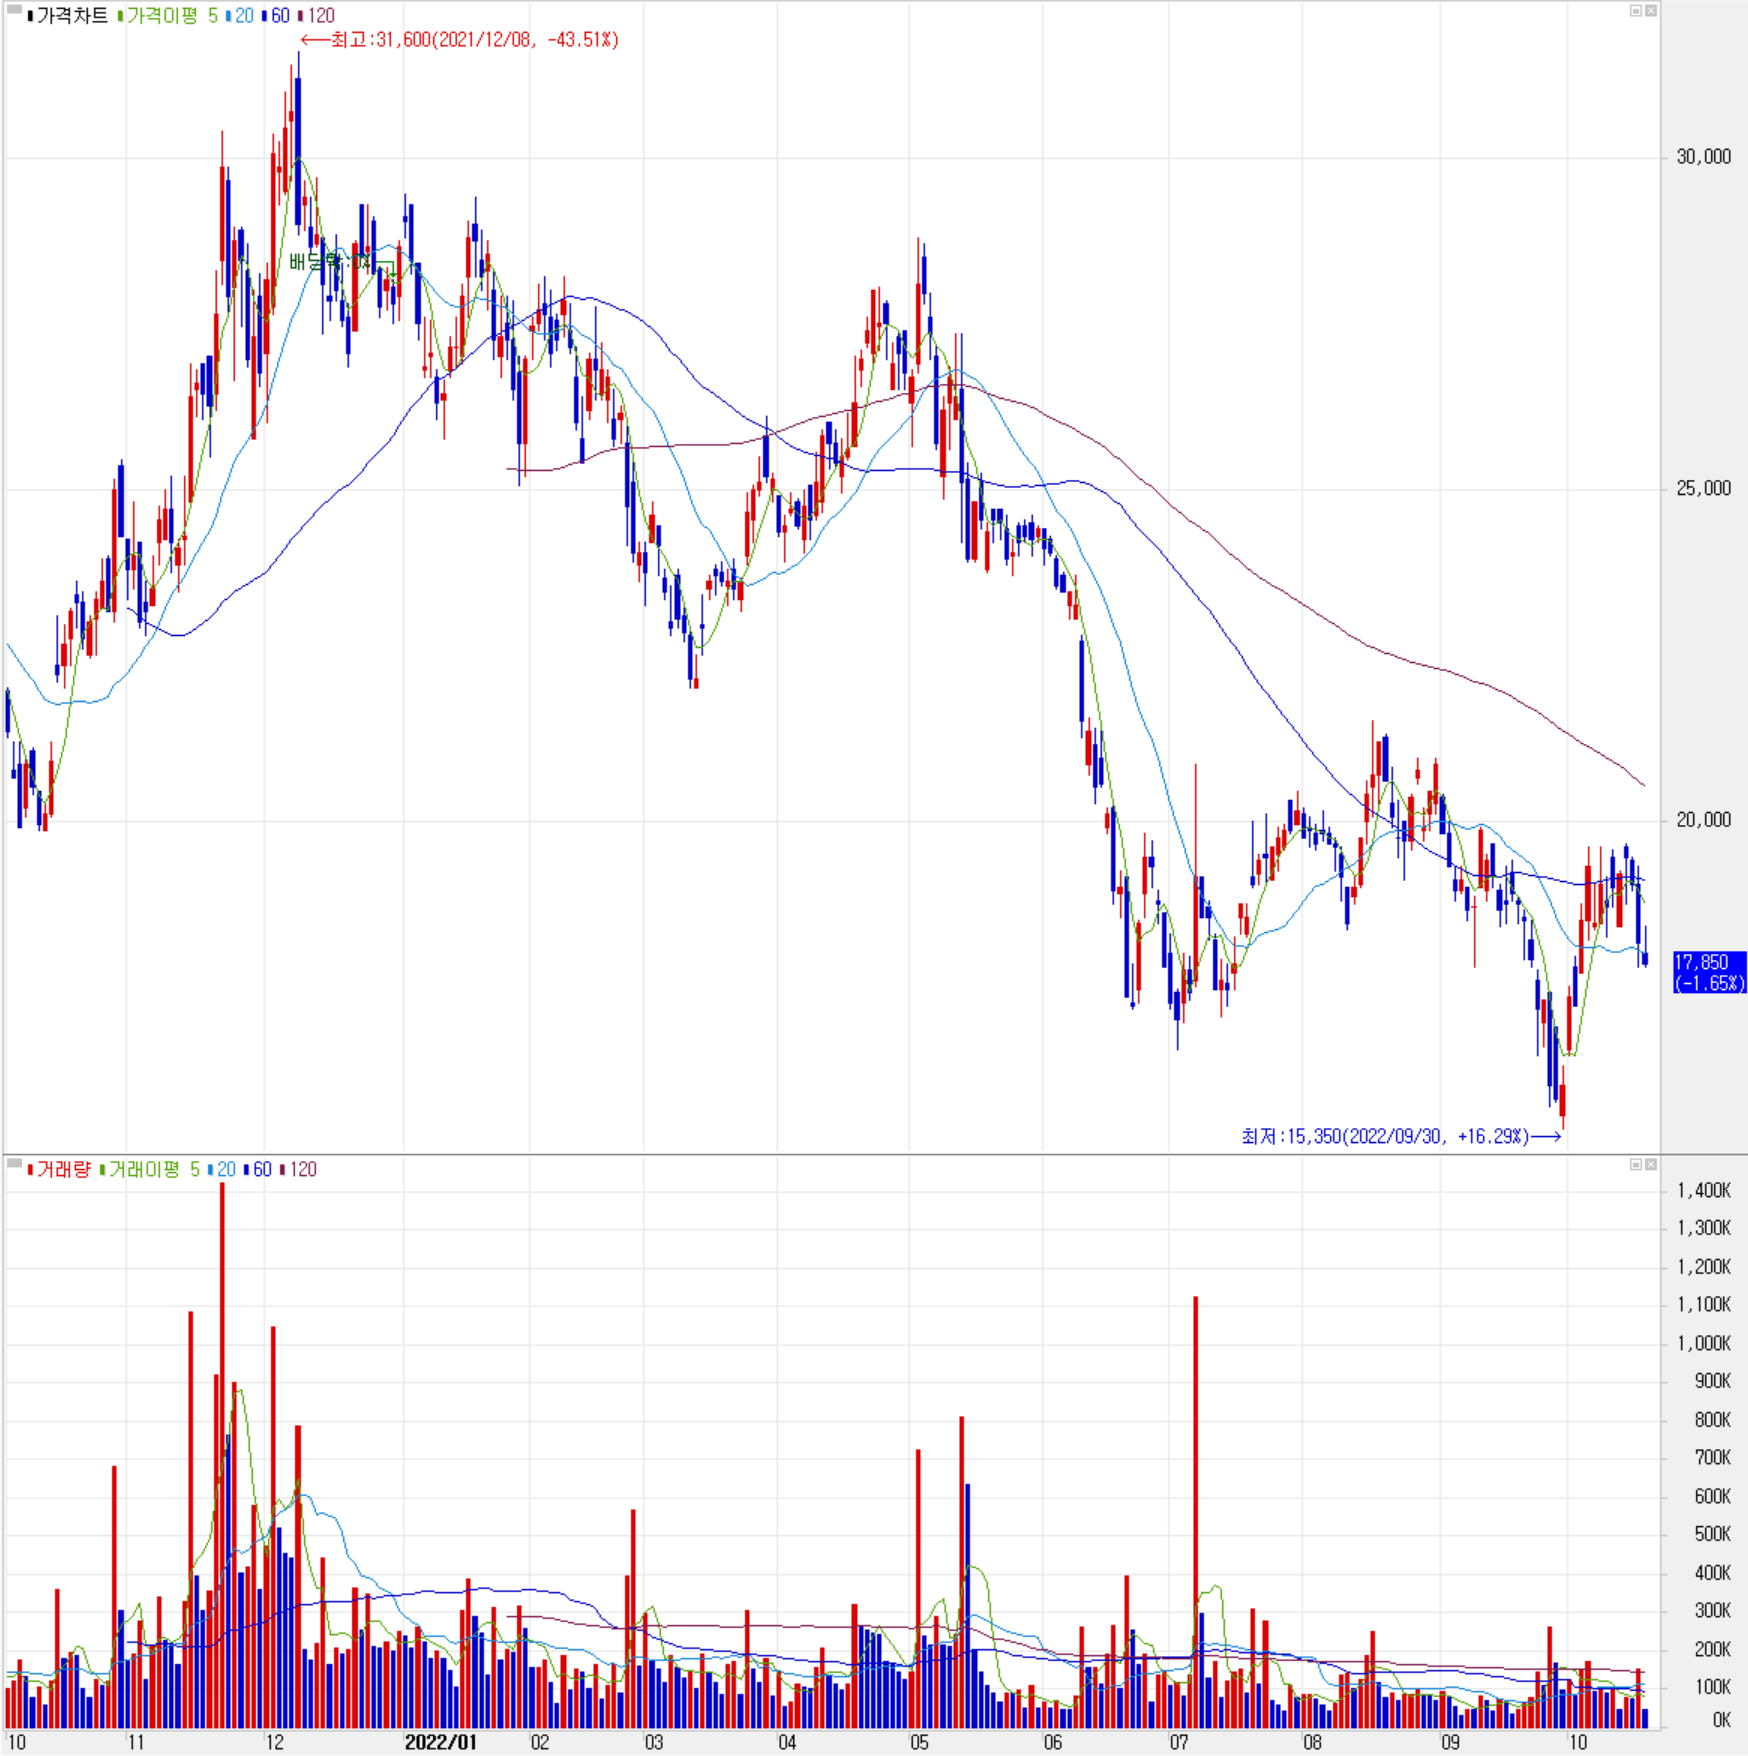Screen dimensions: 1748x1756
Task: Select the price 20-day moving average legend
Action: (241, 16)
